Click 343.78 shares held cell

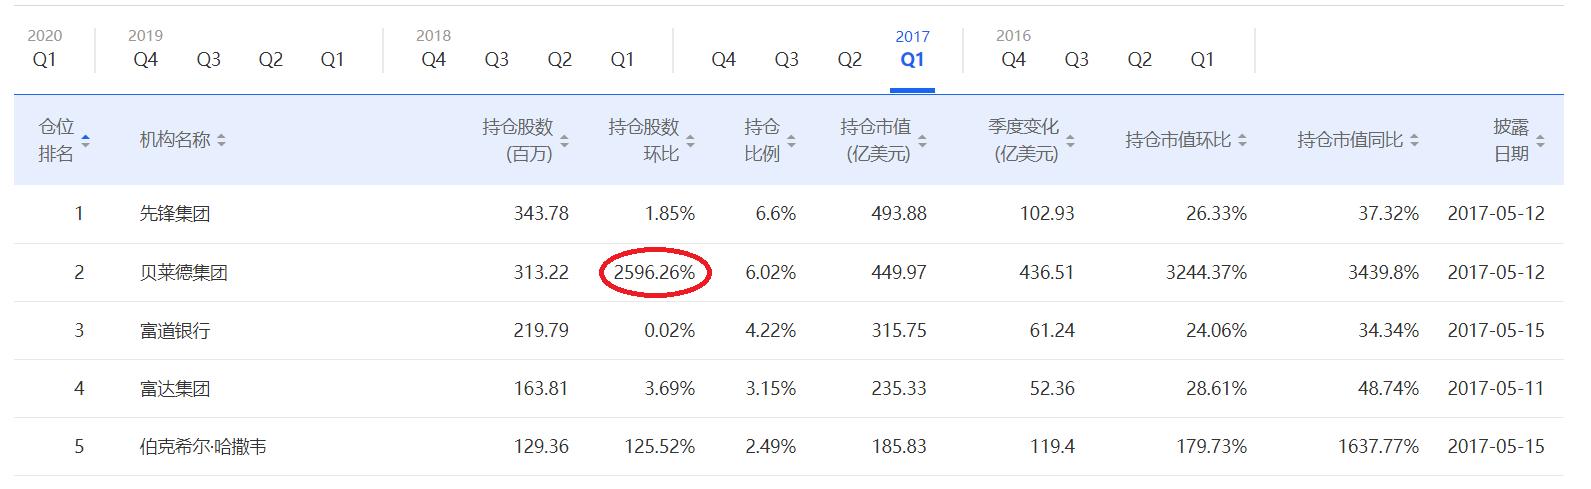click(x=541, y=214)
